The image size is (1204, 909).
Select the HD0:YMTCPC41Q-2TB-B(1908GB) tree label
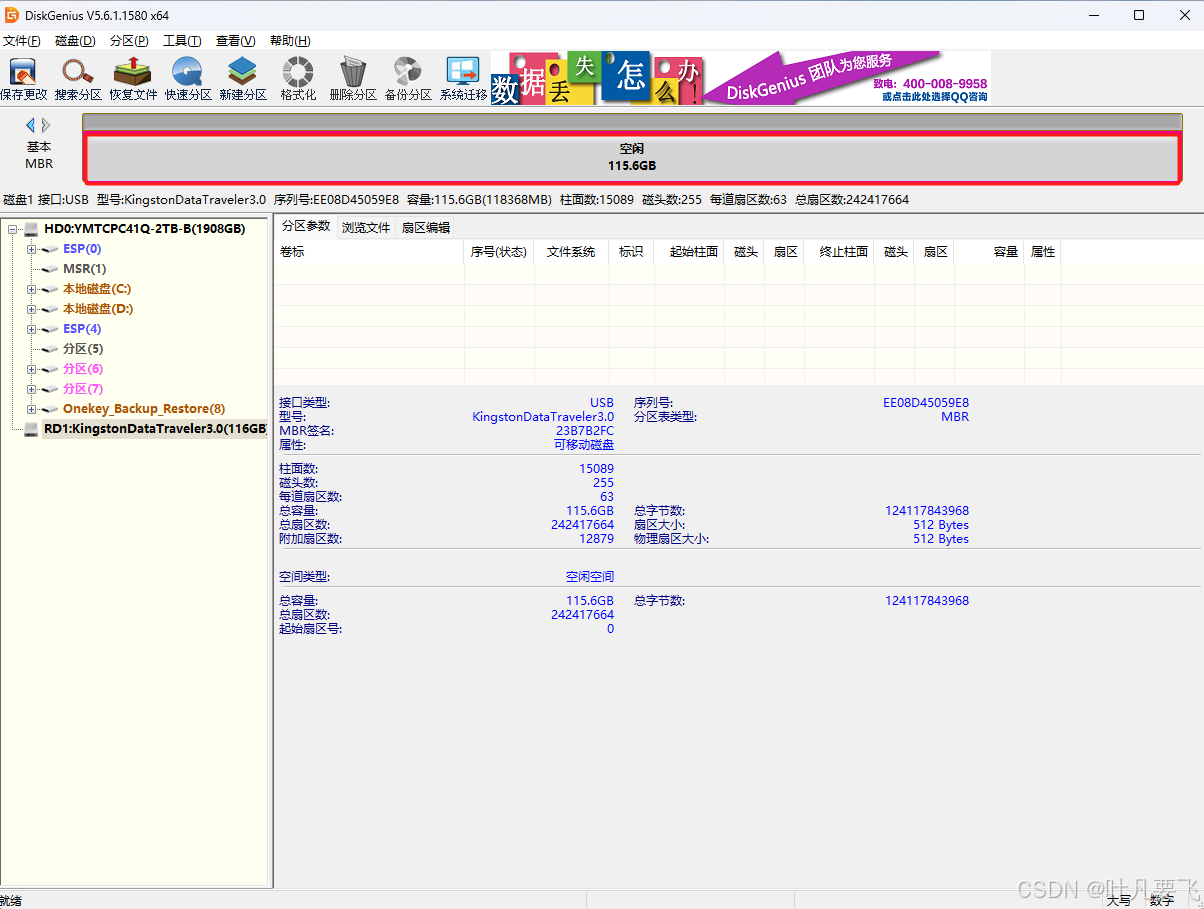[x=145, y=229]
